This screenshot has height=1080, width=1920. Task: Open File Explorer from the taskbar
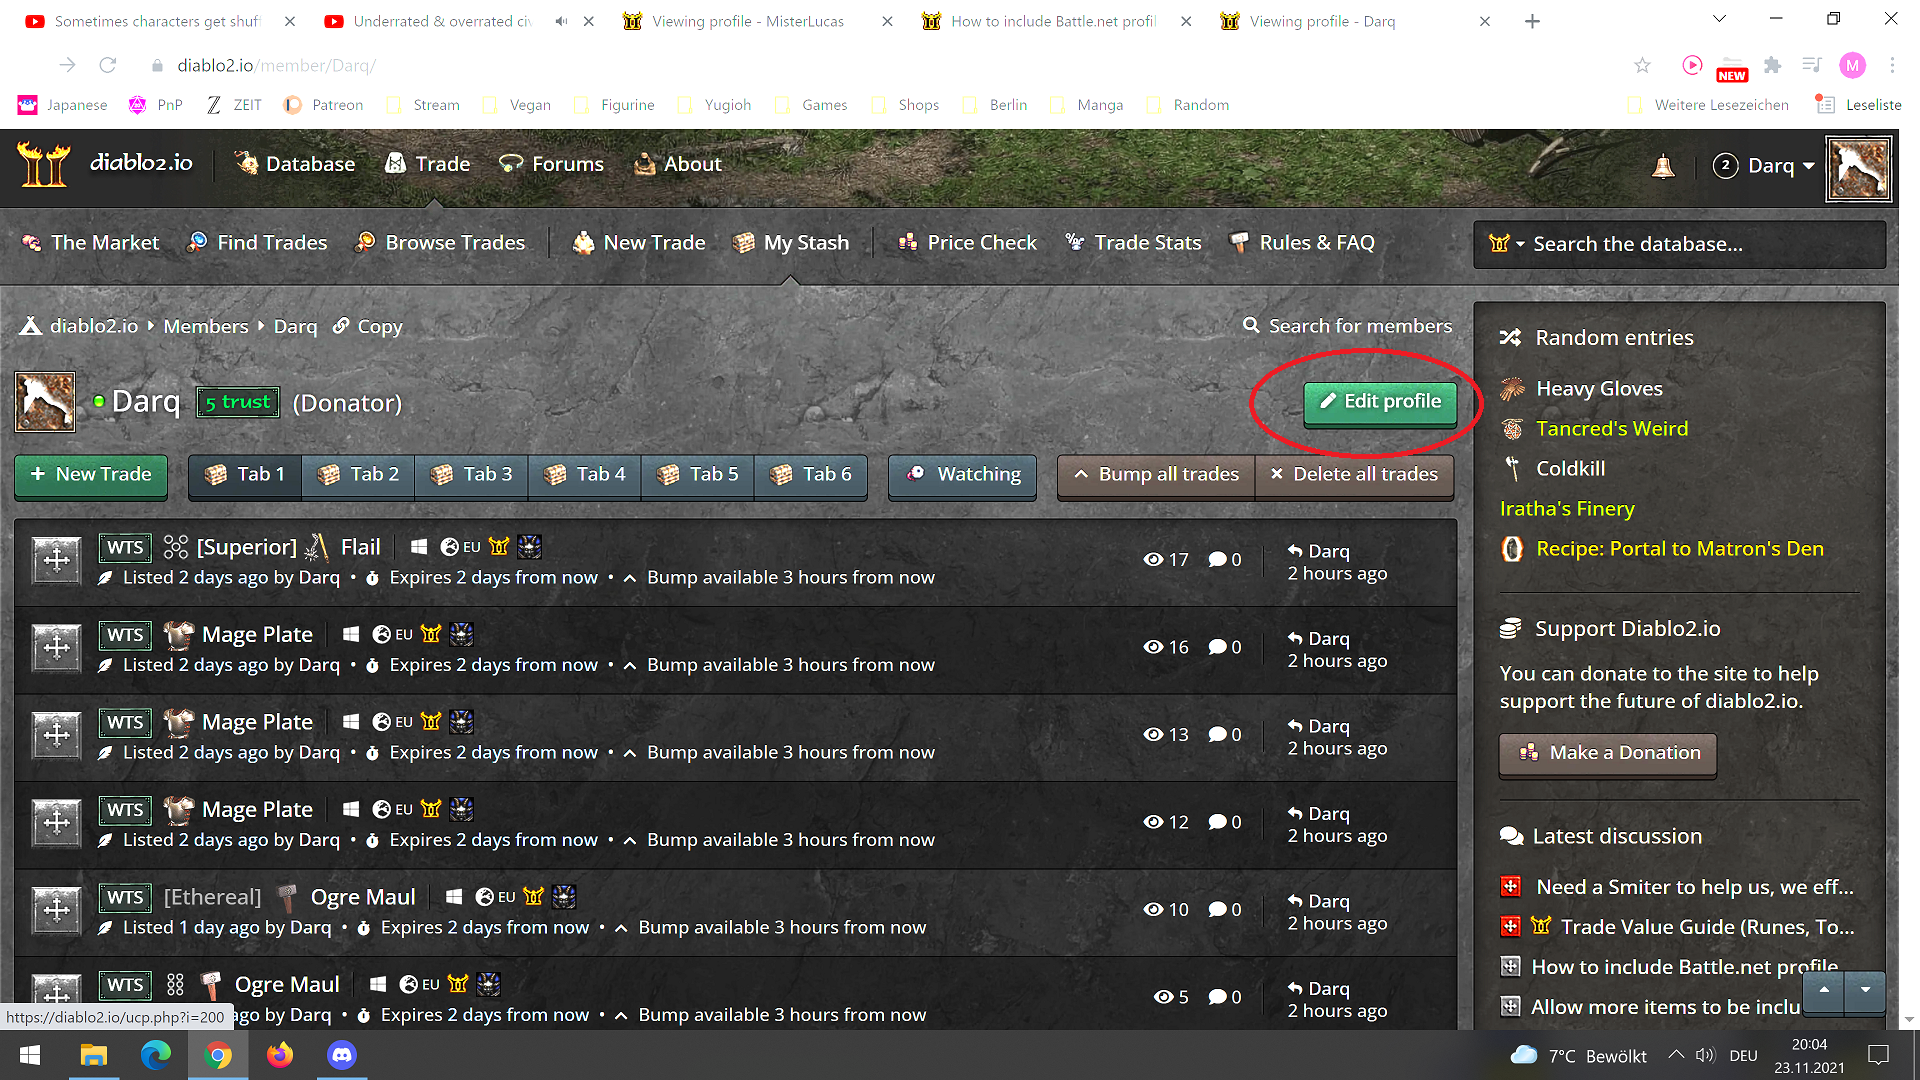point(93,1055)
